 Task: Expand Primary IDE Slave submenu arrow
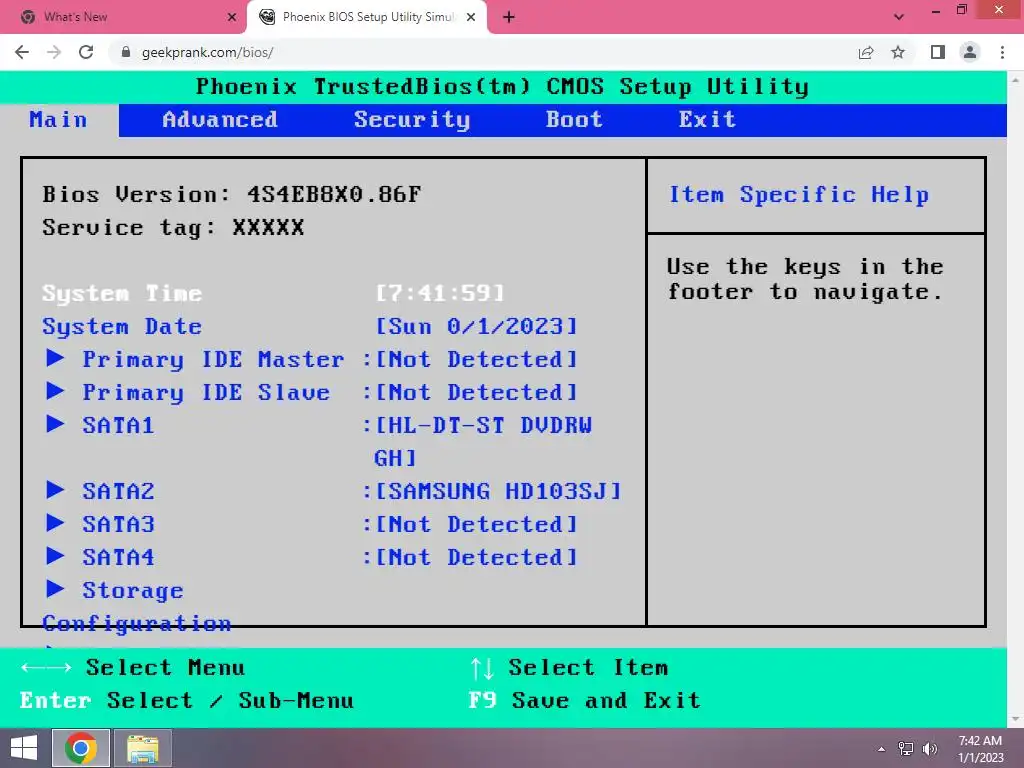coord(56,391)
